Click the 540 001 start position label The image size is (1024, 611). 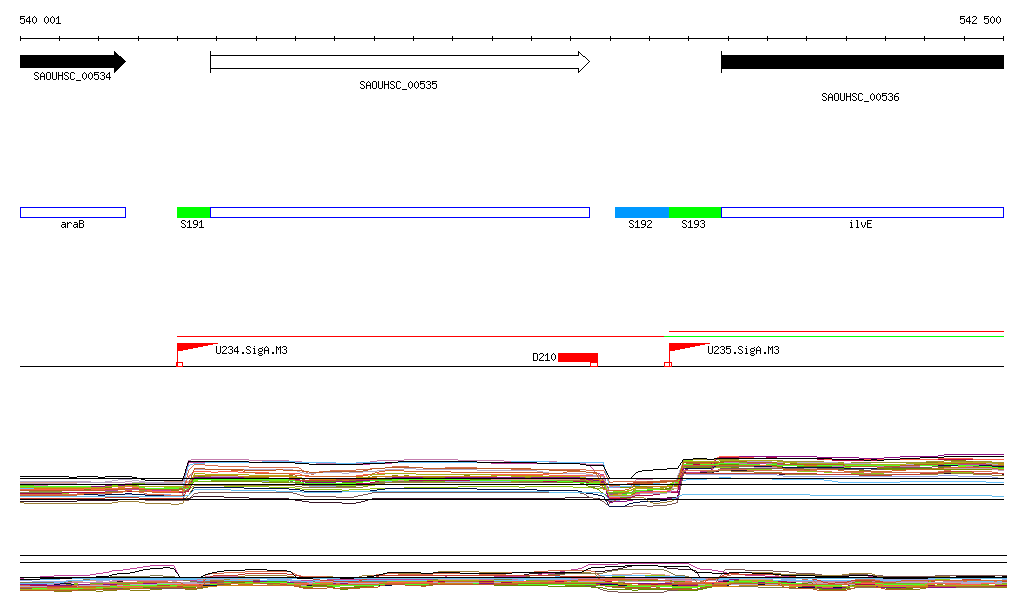[40, 20]
